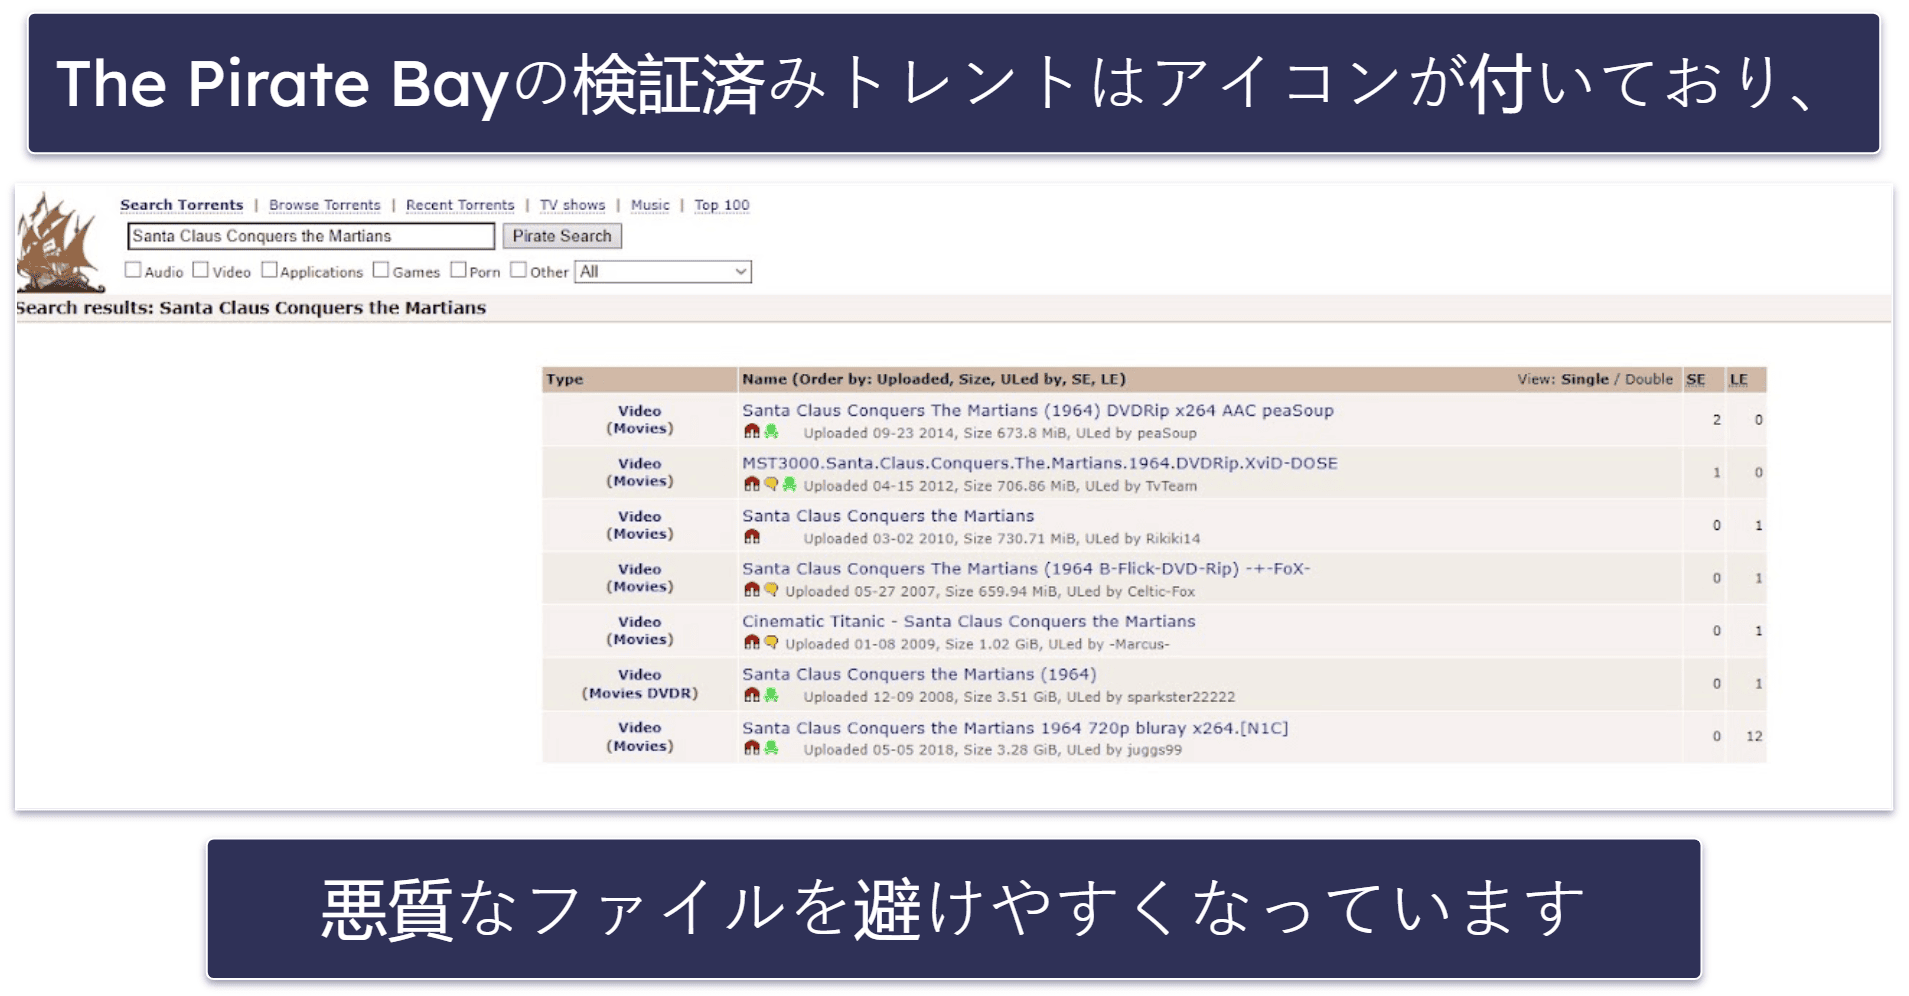
Task: Open uploader sparkster22222's profile link
Action: coord(1181,697)
